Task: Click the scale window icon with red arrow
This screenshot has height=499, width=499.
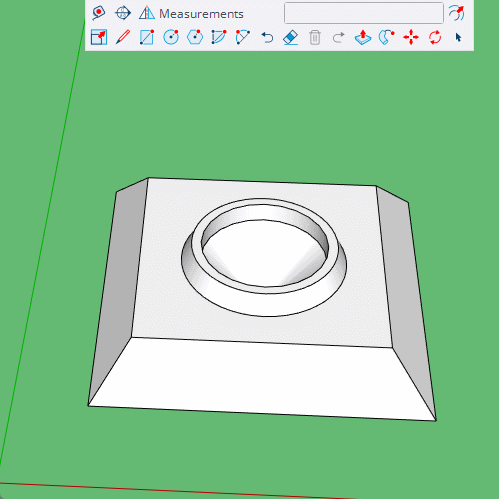Action: (99, 37)
